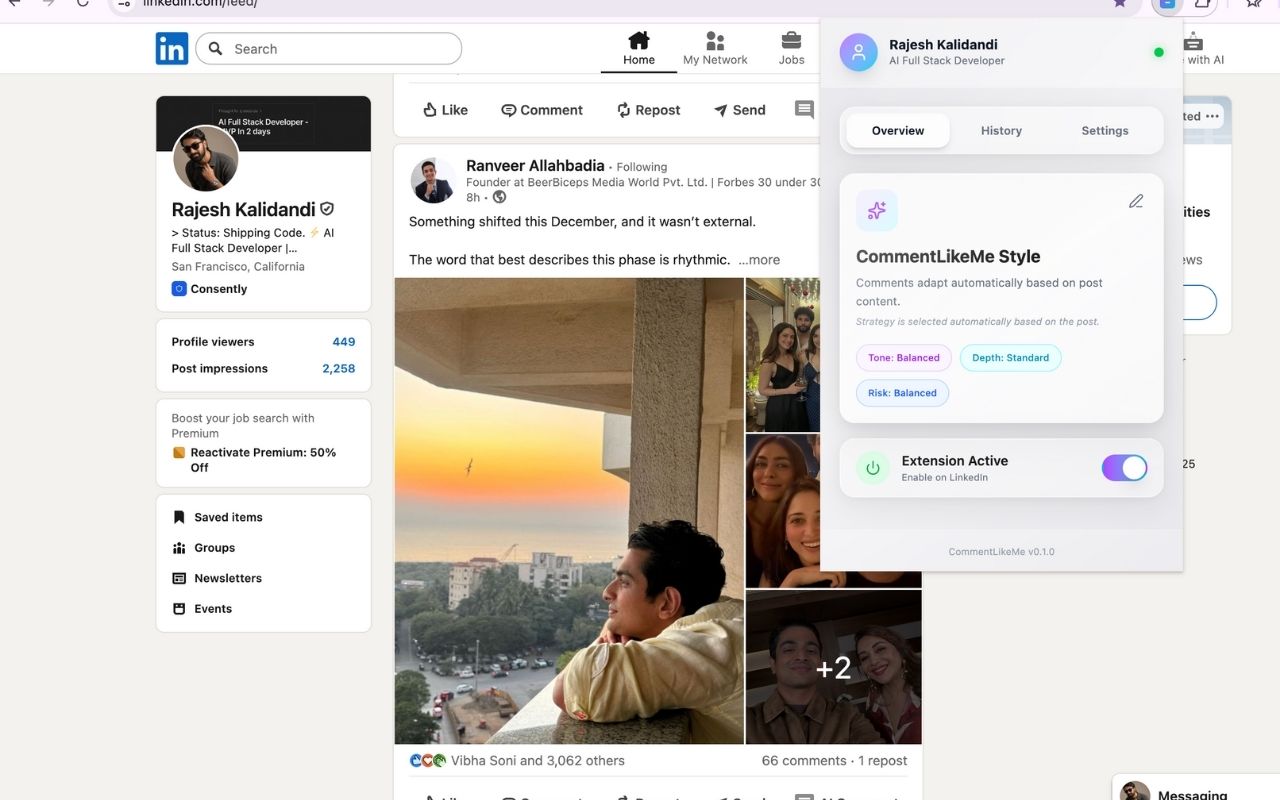
Task: Open My Network icon
Action: (x=715, y=41)
